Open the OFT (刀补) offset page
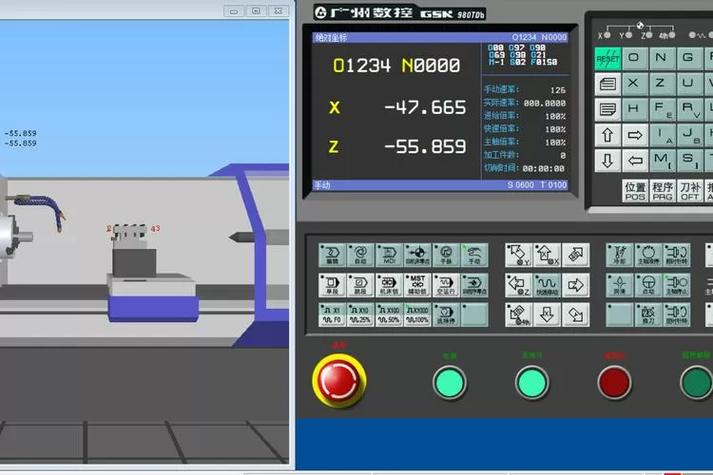The height and width of the screenshot is (475, 713). (689, 191)
